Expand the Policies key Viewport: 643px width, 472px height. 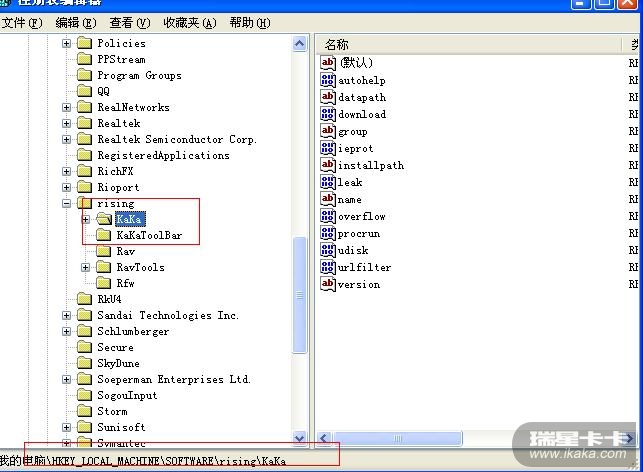click(66, 43)
